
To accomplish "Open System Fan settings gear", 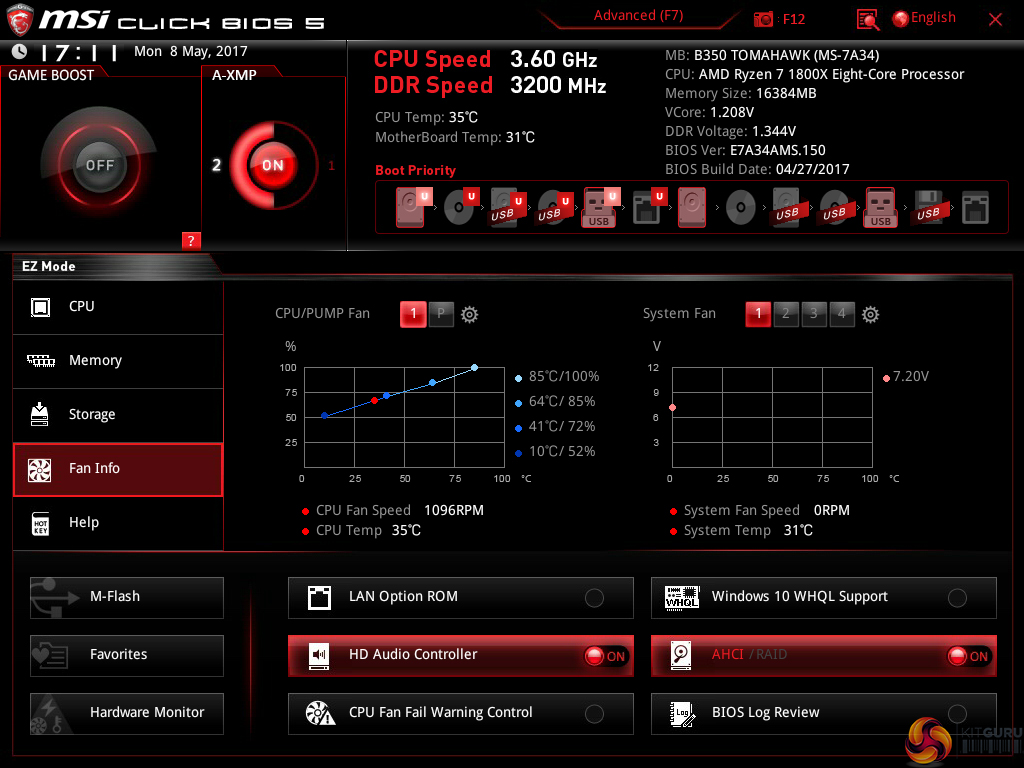I will pos(871,315).
